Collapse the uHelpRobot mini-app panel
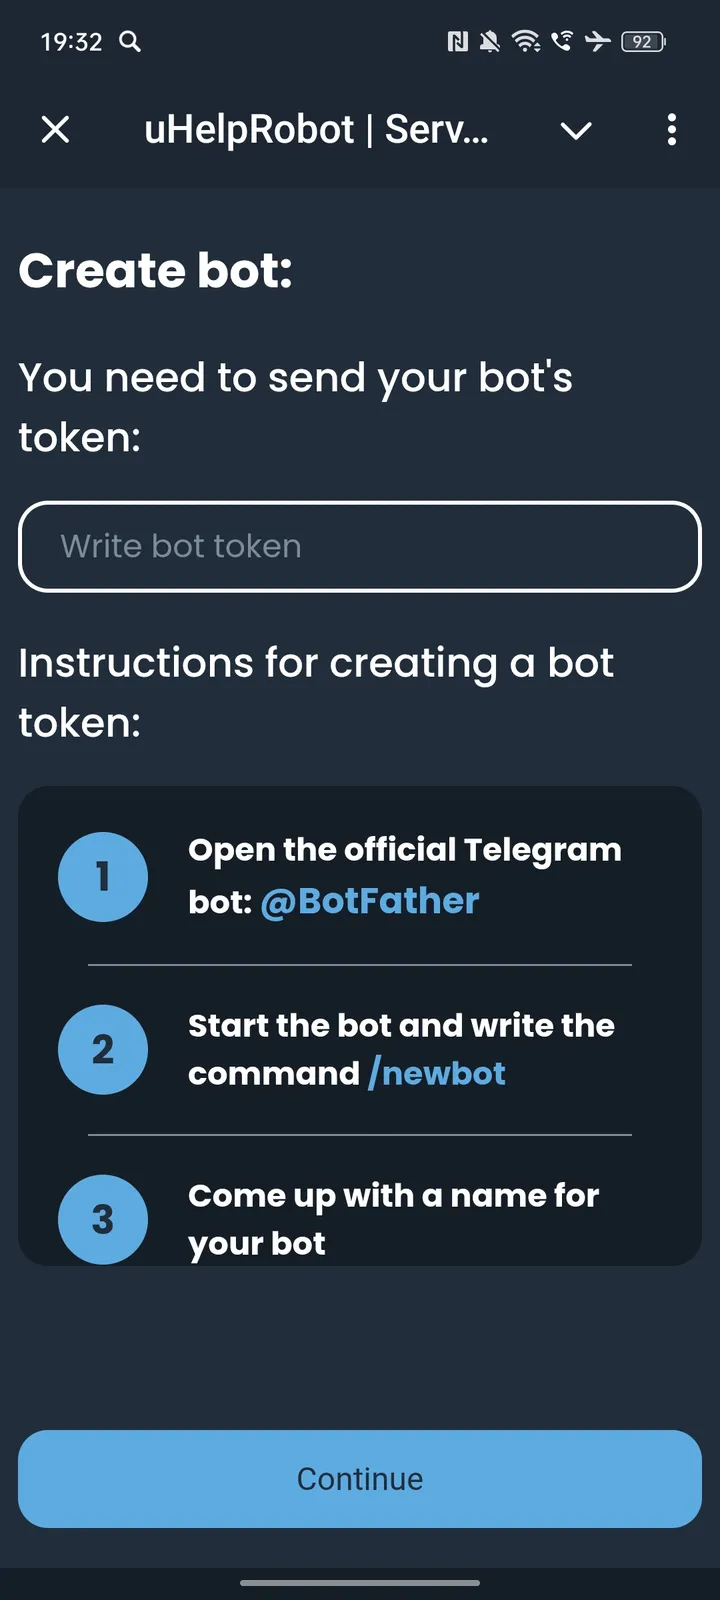The width and height of the screenshot is (720, 1600). (56, 130)
